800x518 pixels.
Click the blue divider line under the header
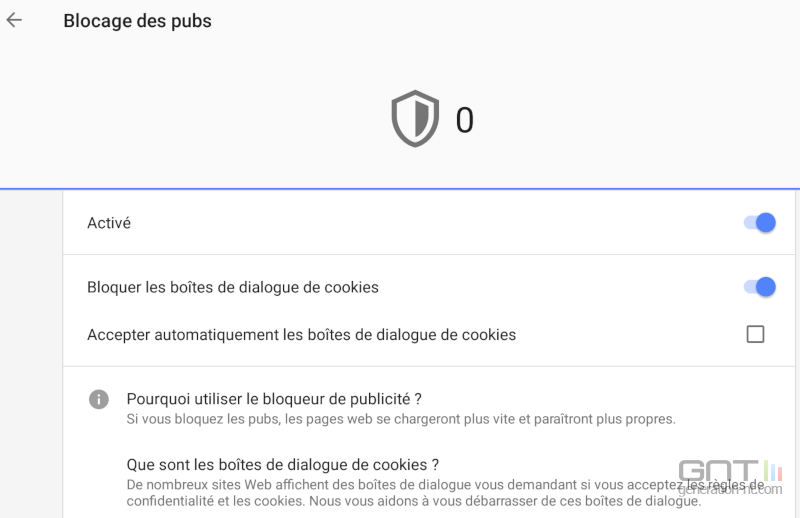click(x=400, y=189)
